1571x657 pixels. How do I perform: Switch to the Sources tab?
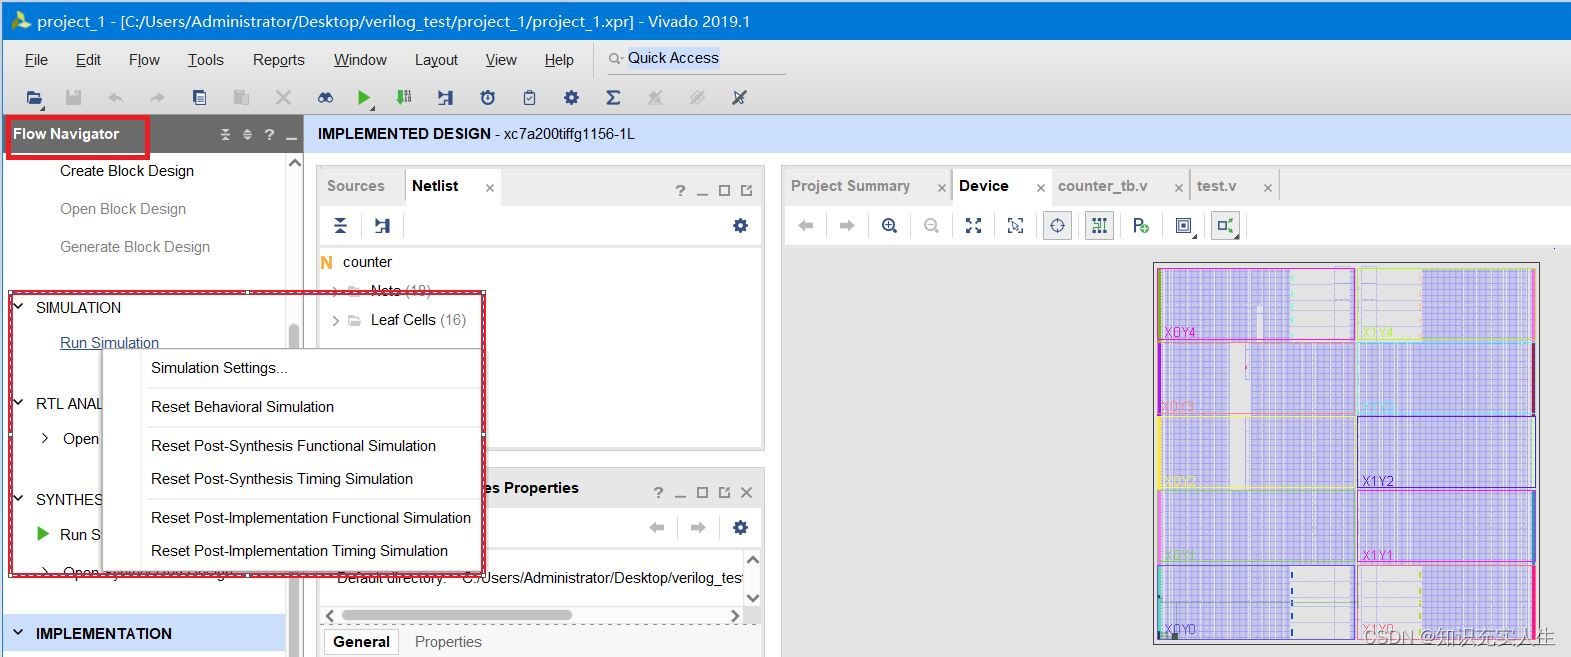tap(356, 186)
